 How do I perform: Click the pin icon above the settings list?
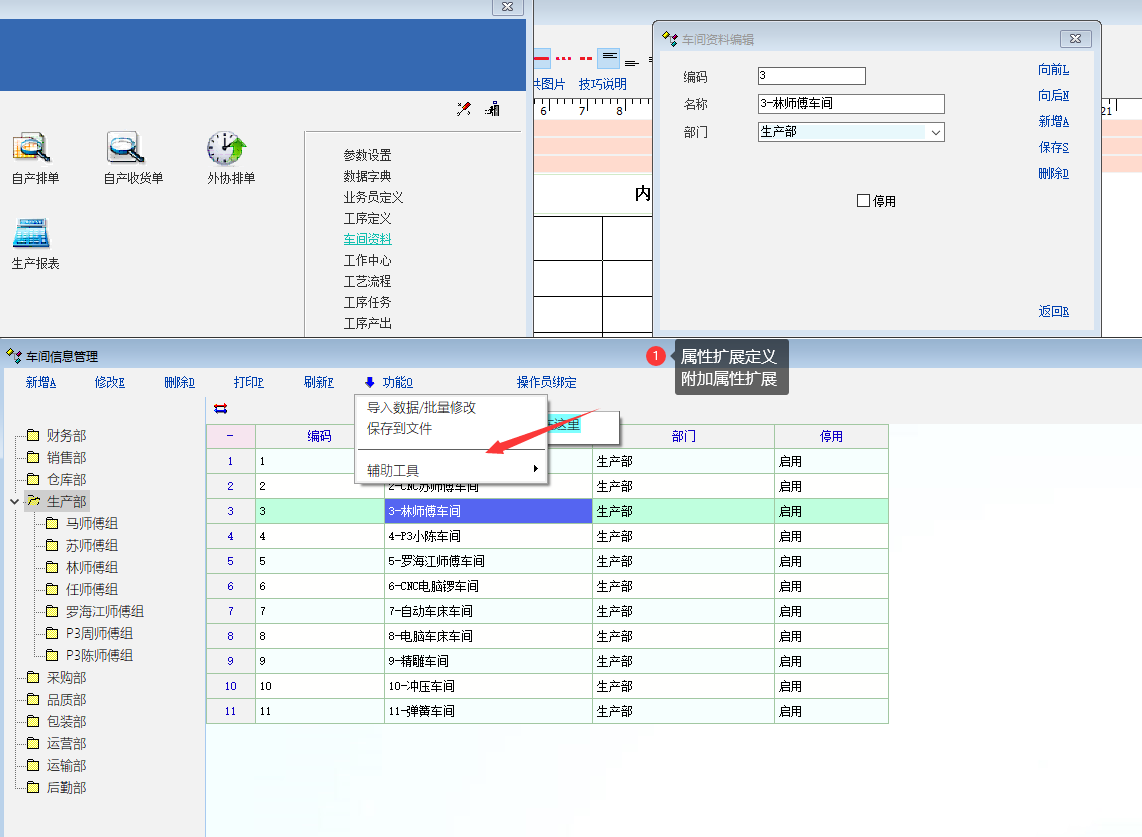point(463,109)
